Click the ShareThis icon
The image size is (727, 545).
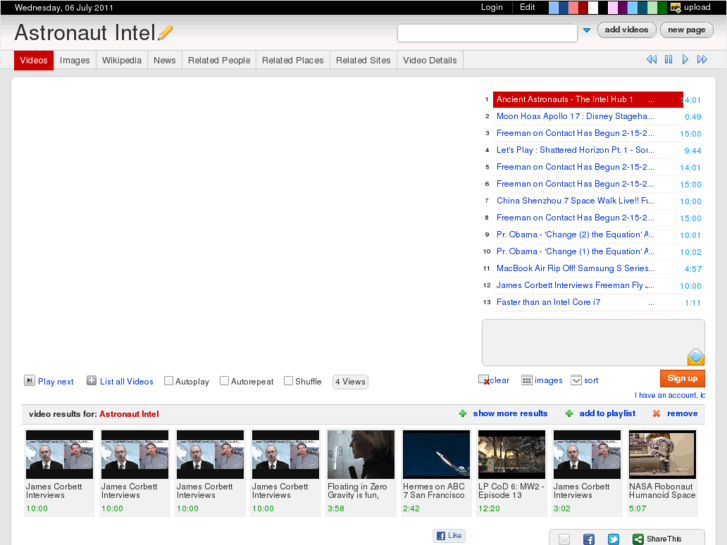638,539
